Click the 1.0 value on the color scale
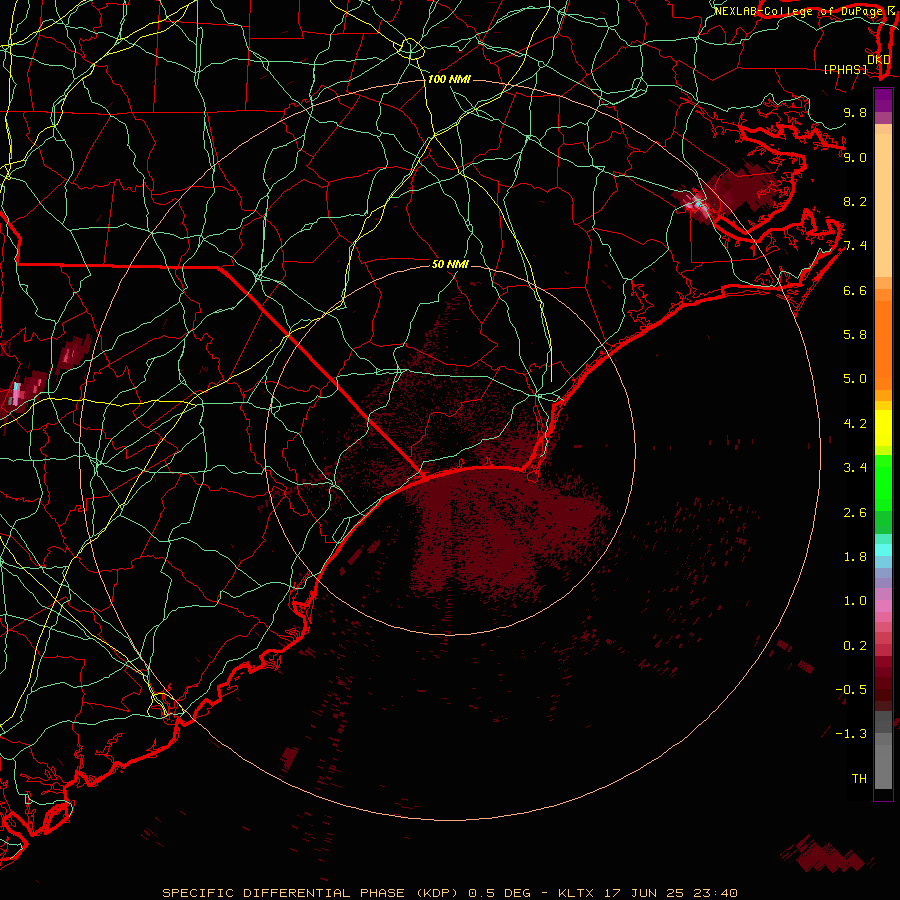The width and height of the screenshot is (900, 900). [x=855, y=600]
